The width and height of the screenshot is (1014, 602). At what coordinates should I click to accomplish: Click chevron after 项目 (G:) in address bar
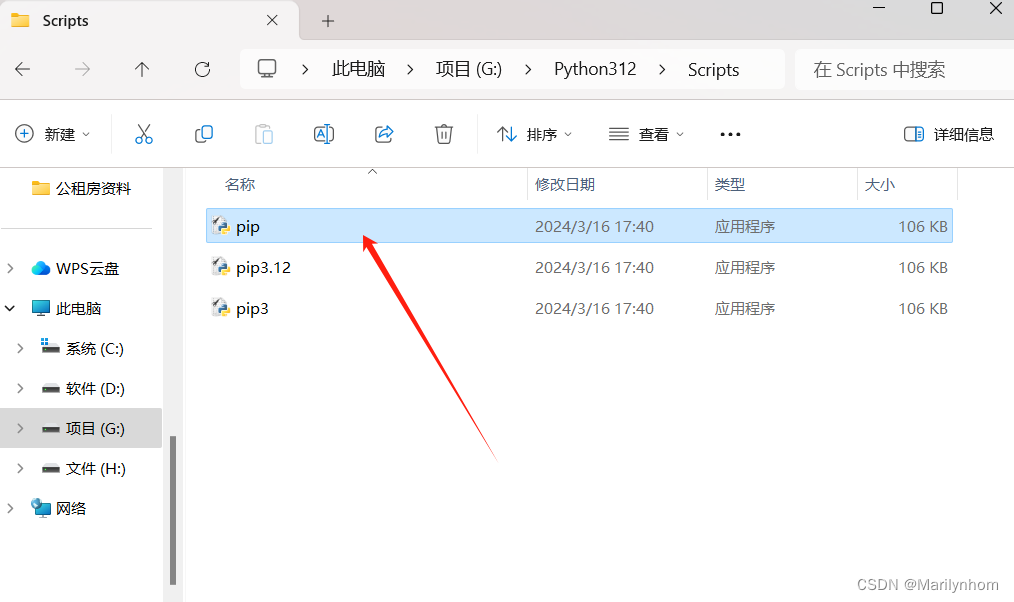tap(528, 70)
